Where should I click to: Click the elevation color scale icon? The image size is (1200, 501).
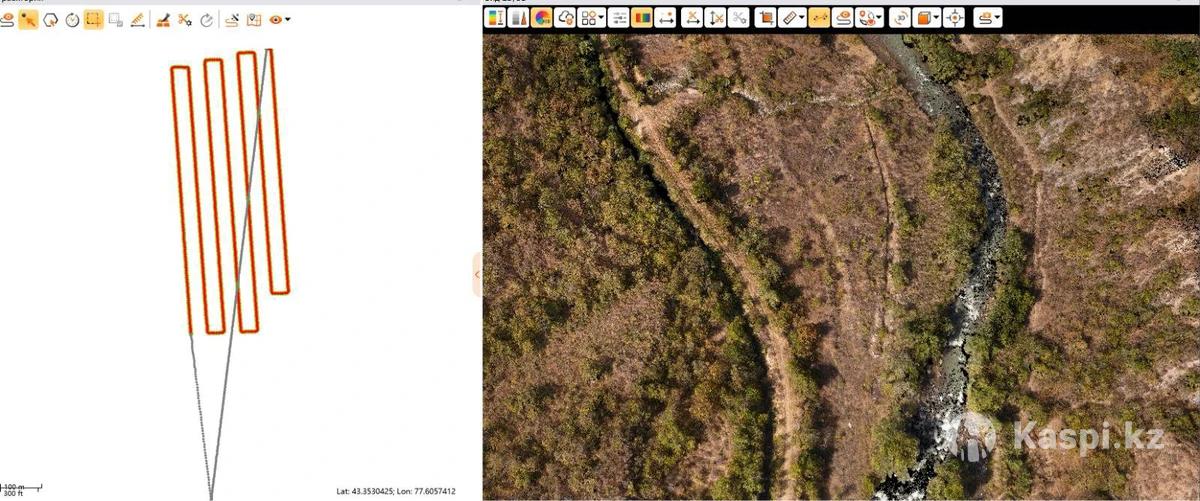[x=495, y=17]
